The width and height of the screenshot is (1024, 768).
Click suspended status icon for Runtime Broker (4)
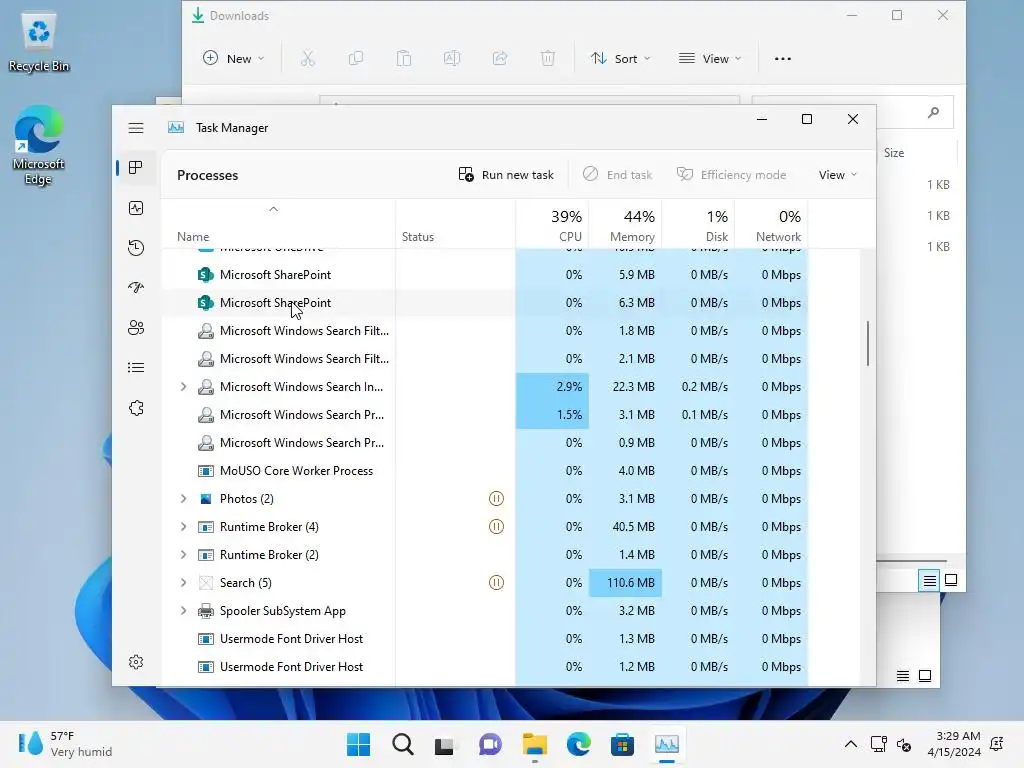pyautogui.click(x=496, y=526)
